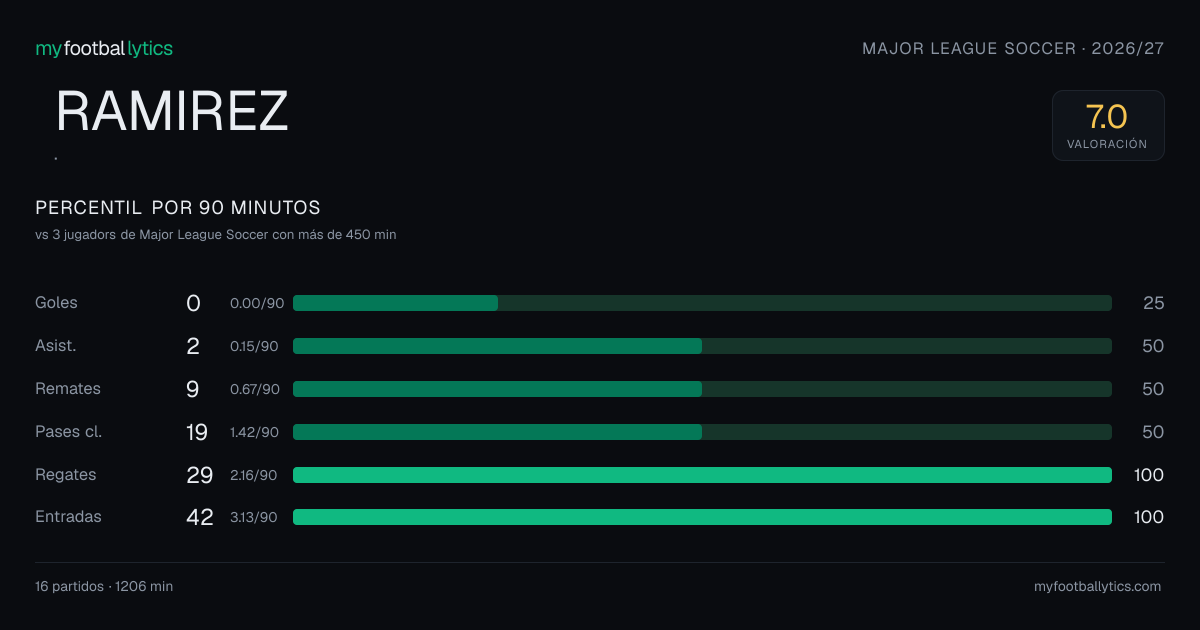
Task: Click the Pases cl. total value 19
Action: point(197,432)
